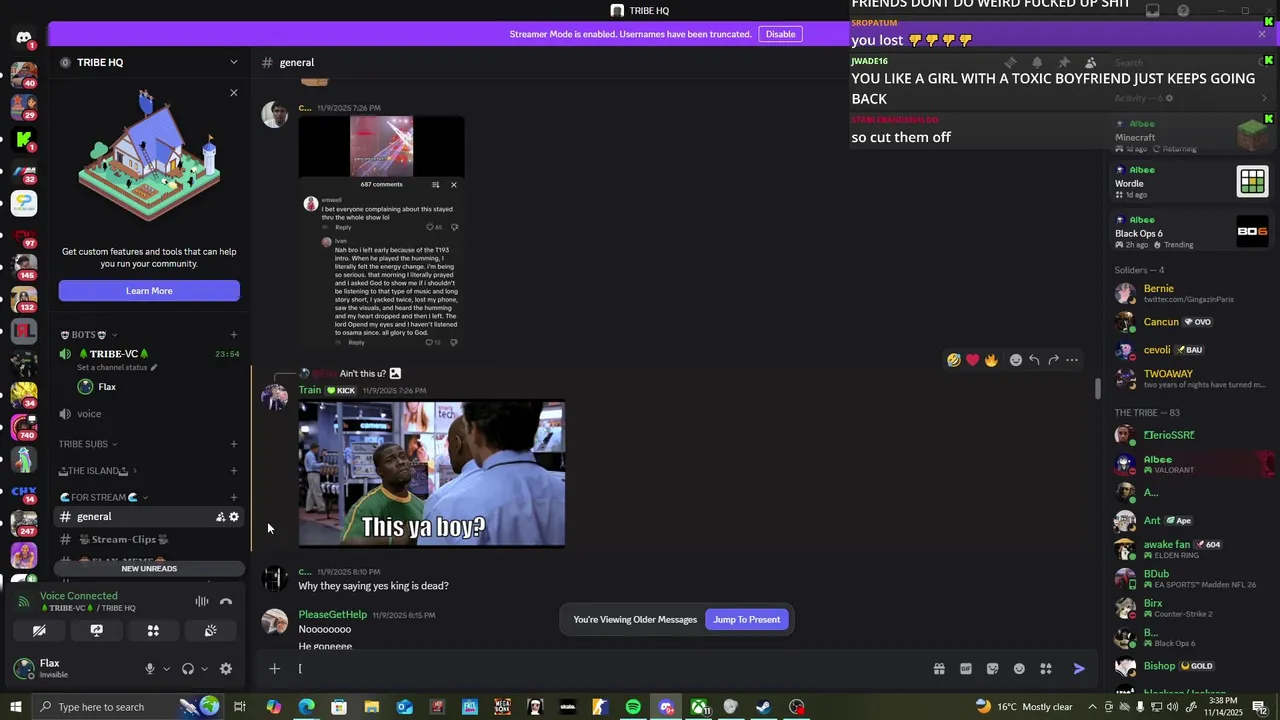This screenshot has height=720, width=1280.
Task: Dismiss the Streamer Mode banner
Action: point(1262,34)
